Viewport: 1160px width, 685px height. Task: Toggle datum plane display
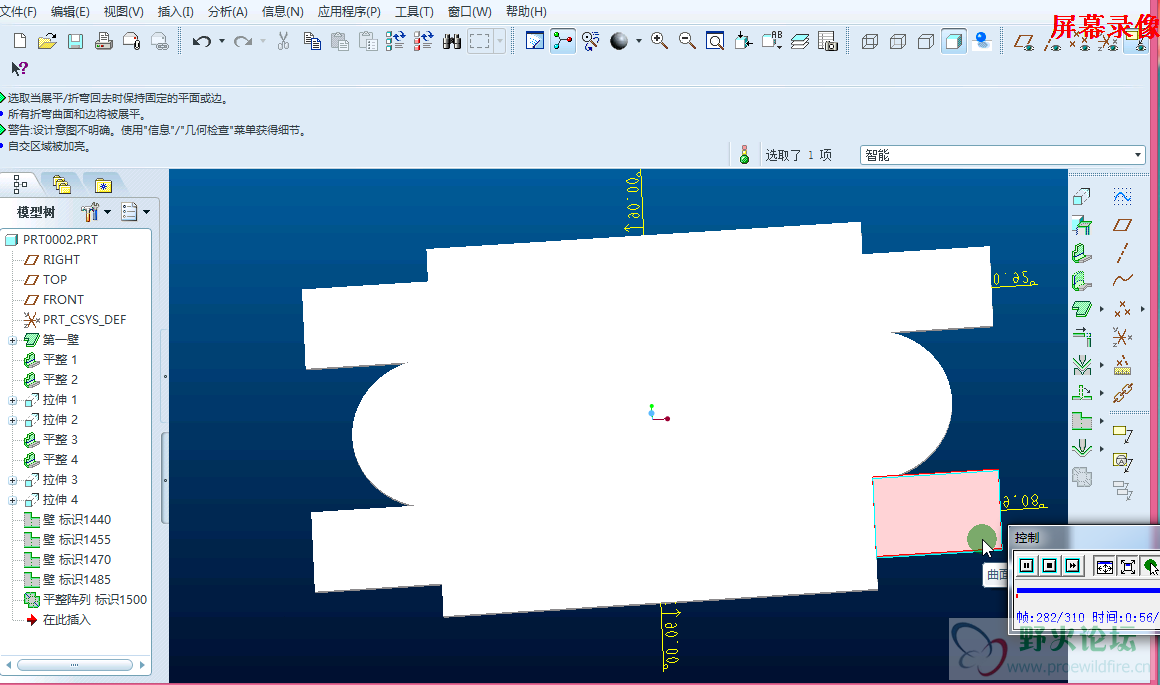[x=1024, y=42]
